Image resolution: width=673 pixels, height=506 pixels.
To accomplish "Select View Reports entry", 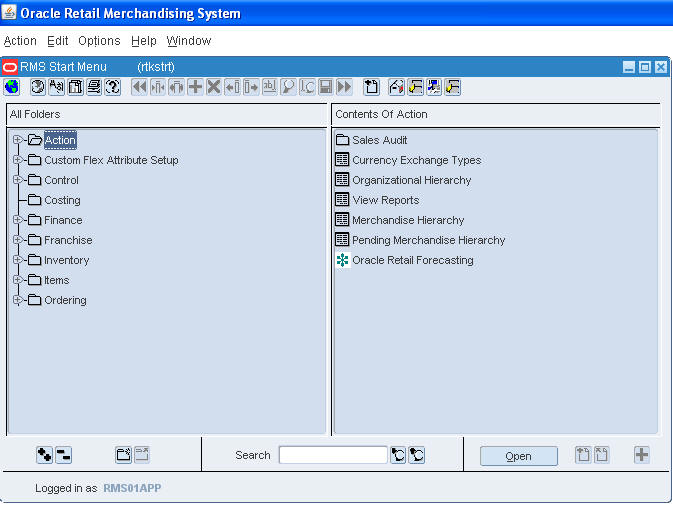I will click(385, 200).
